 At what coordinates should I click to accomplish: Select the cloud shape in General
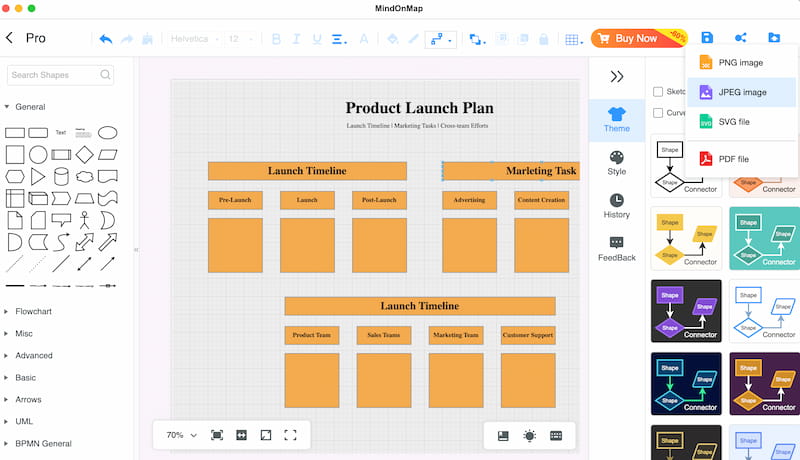point(84,176)
